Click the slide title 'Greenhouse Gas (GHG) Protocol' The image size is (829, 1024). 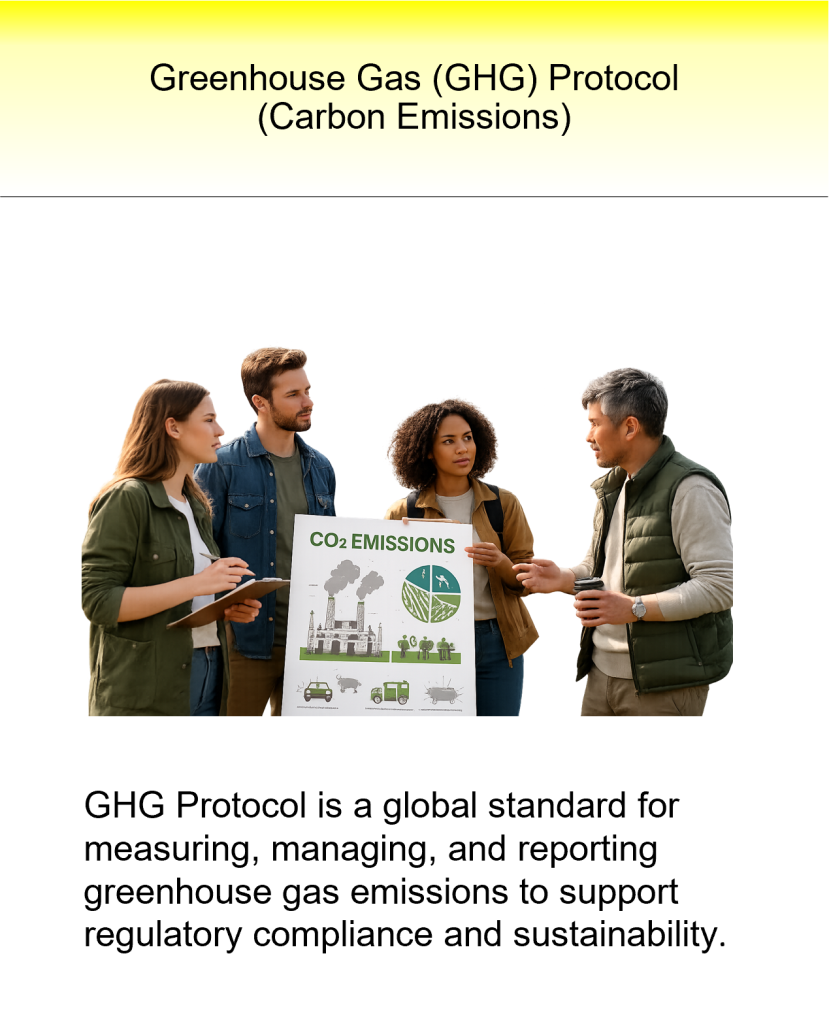(414, 78)
